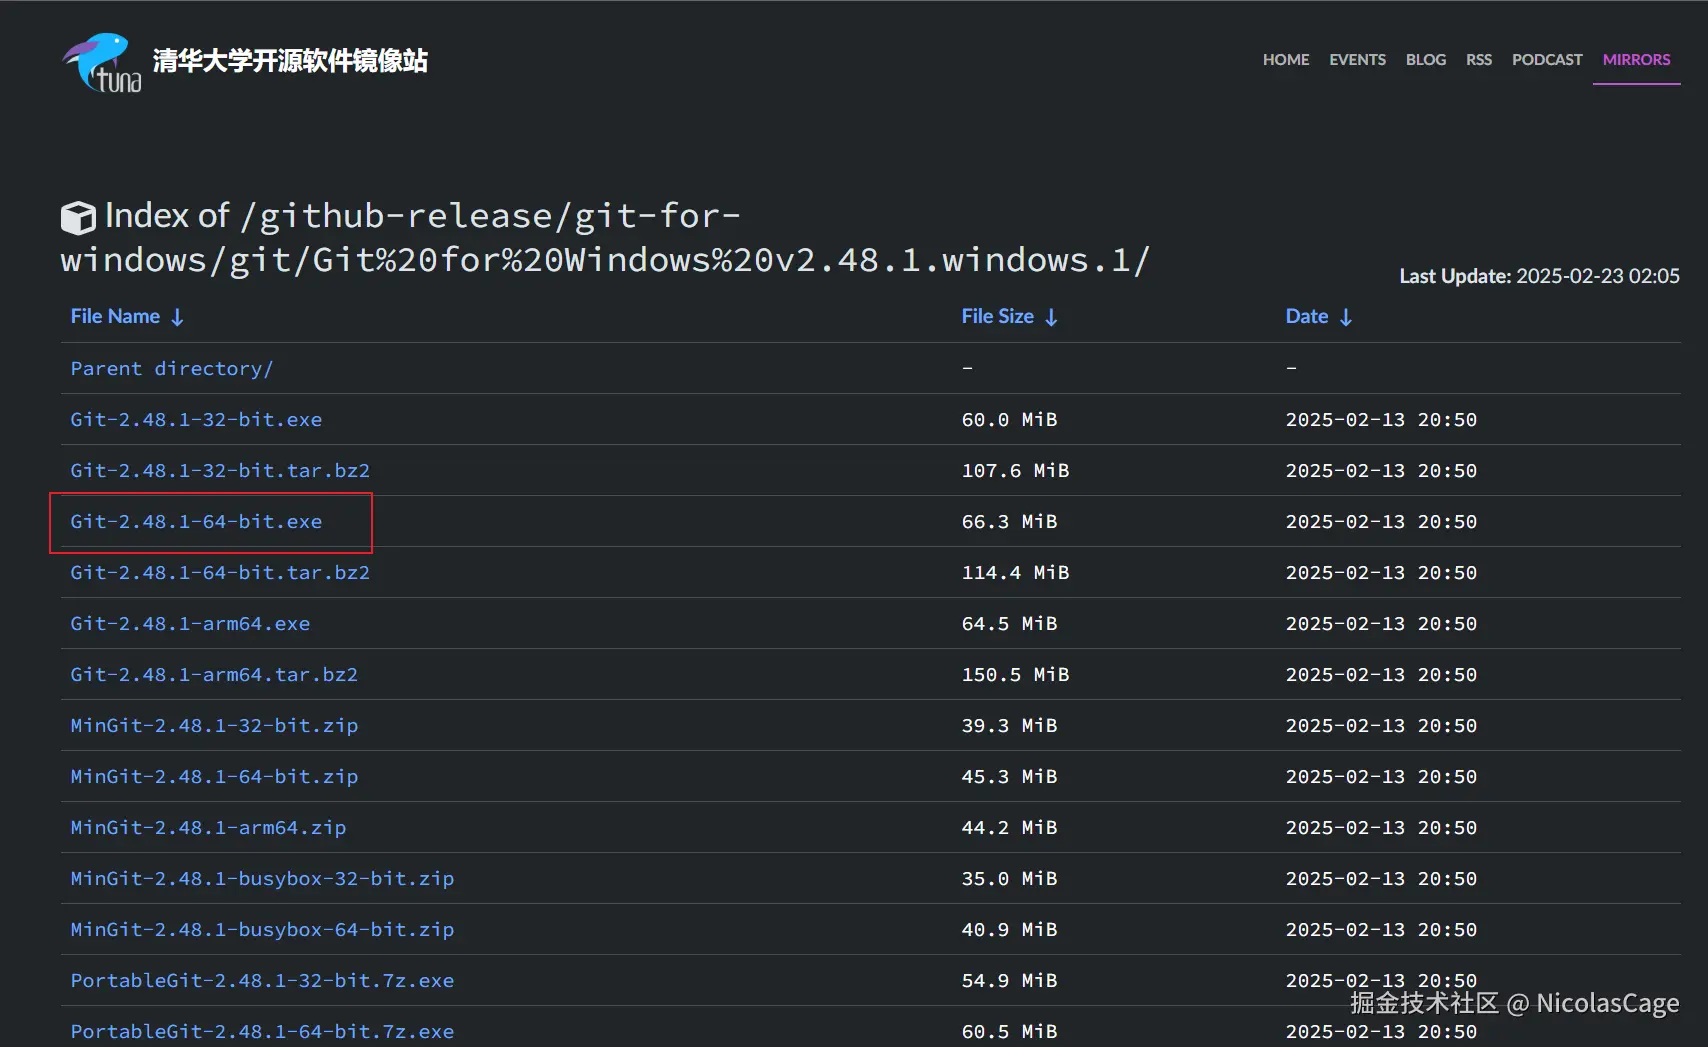The height and width of the screenshot is (1047, 1708).
Task: Download Git-2.48.1-arm64.exe
Action: (190, 624)
